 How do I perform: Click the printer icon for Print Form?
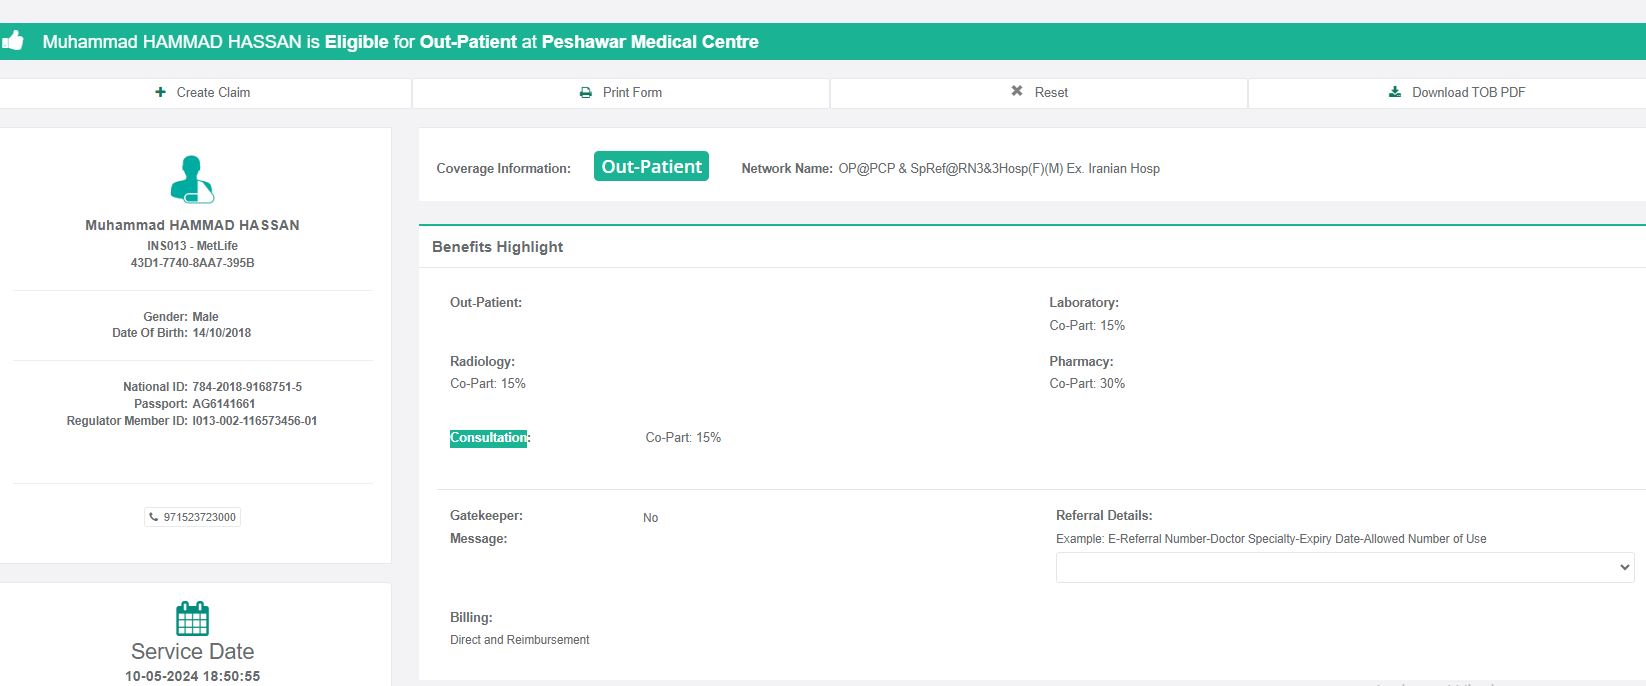pos(586,92)
